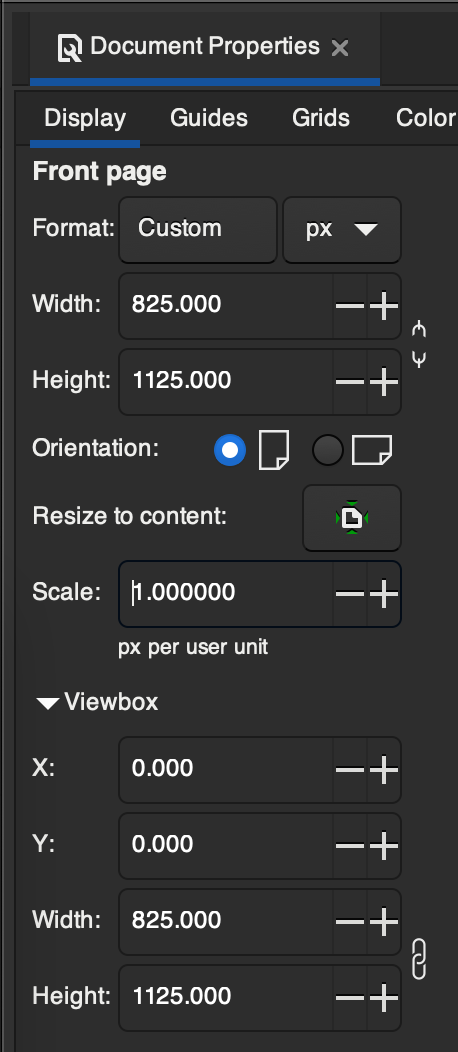The height and width of the screenshot is (1052, 458).
Task: Open the Custom format dropdown
Action: pos(198,229)
